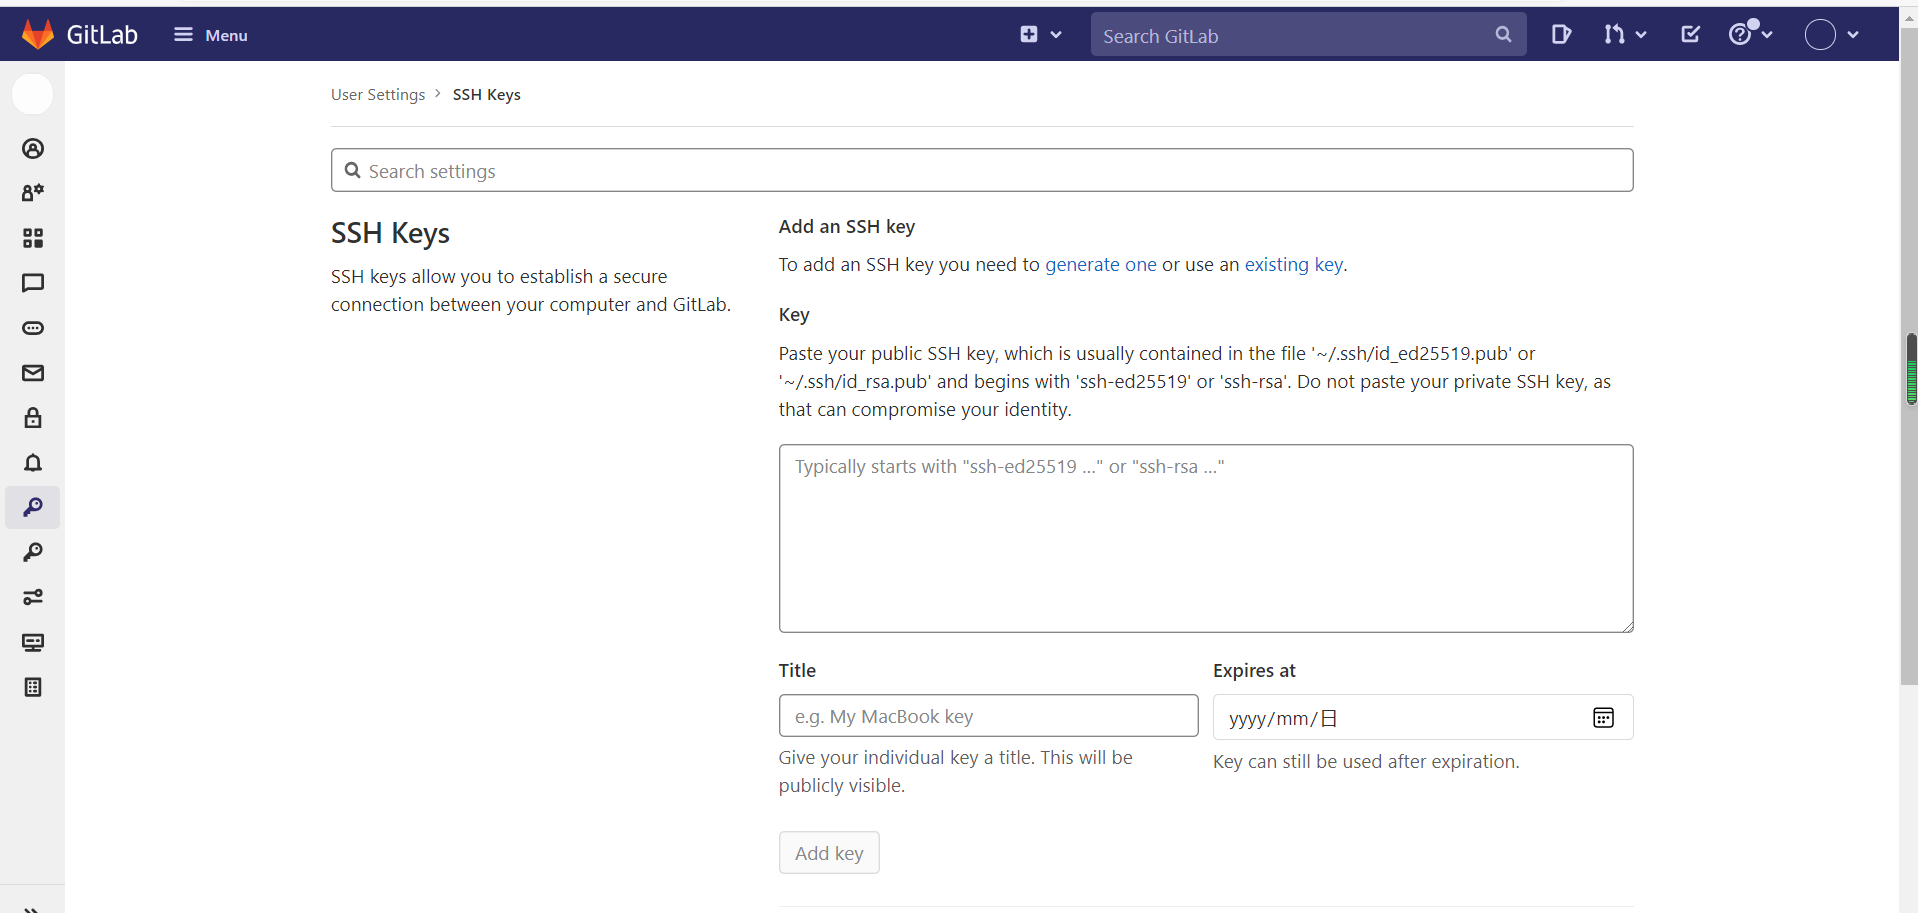Focus the Search settings box
The width and height of the screenshot is (1918, 913).
point(982,170)
